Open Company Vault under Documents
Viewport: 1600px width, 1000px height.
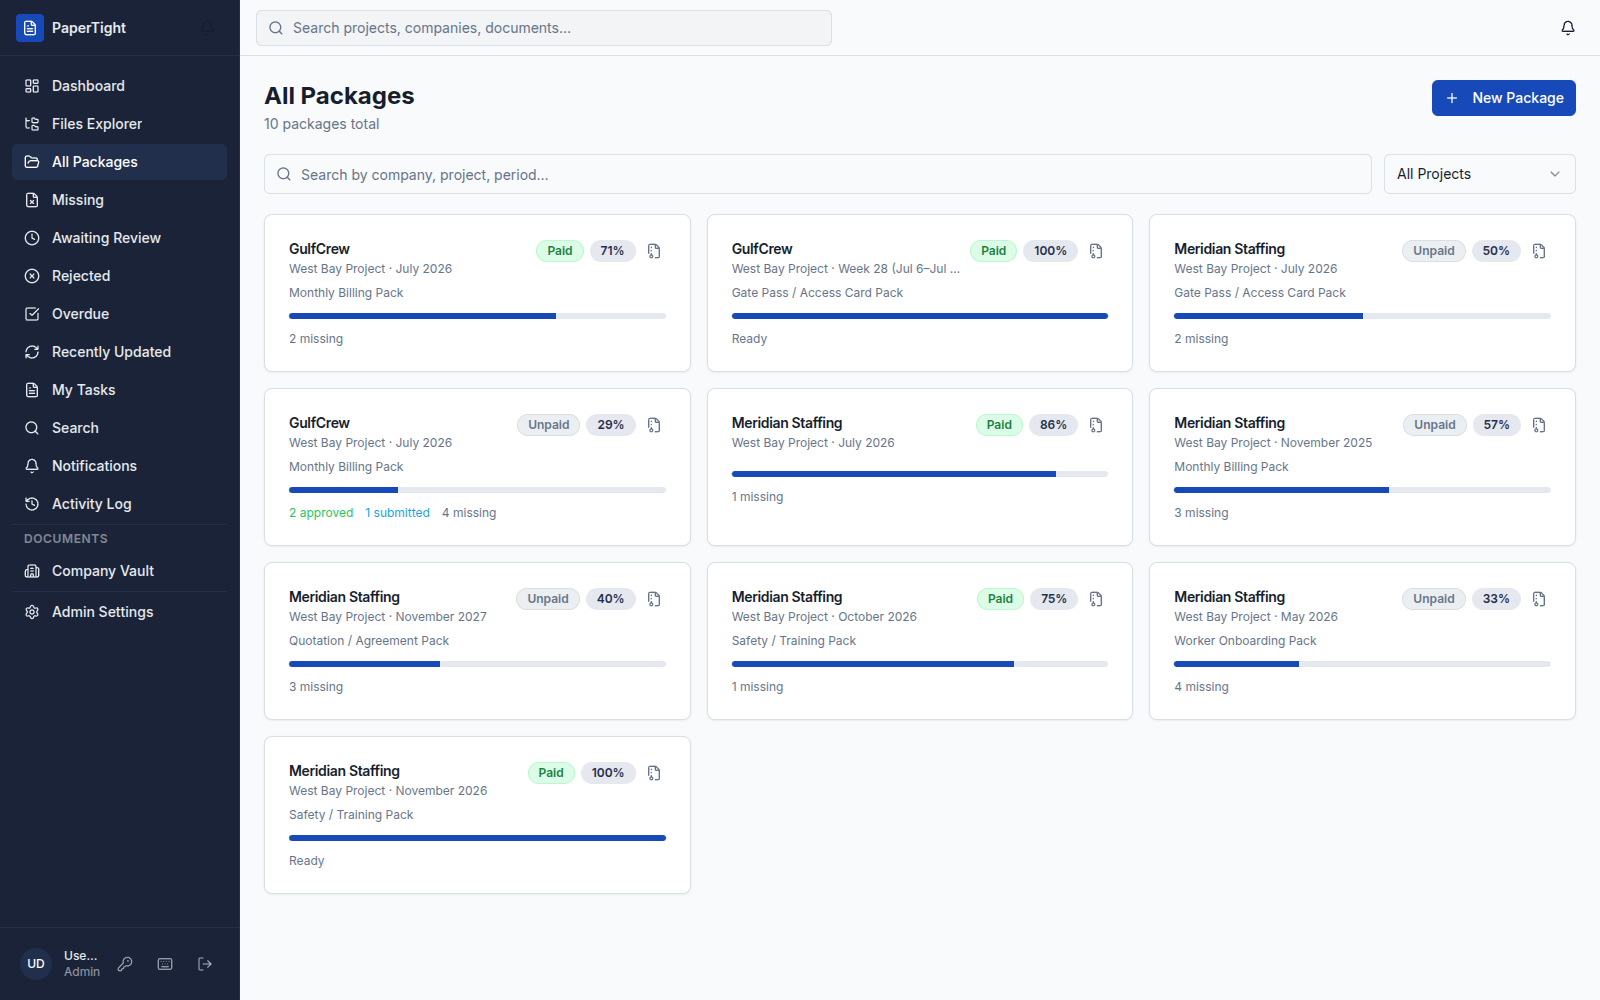click(x=119, y=571)
